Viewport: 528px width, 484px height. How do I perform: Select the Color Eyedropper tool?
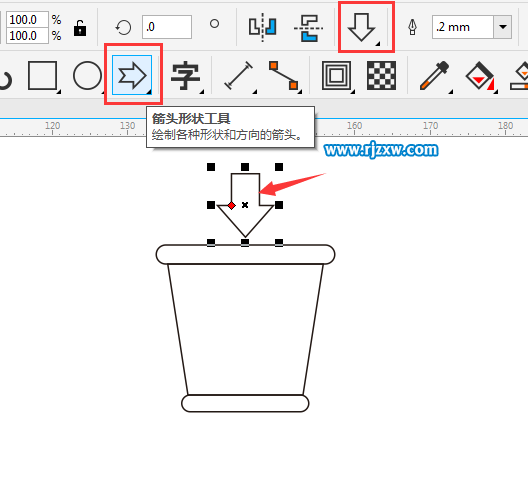click(x=434, y=75)
